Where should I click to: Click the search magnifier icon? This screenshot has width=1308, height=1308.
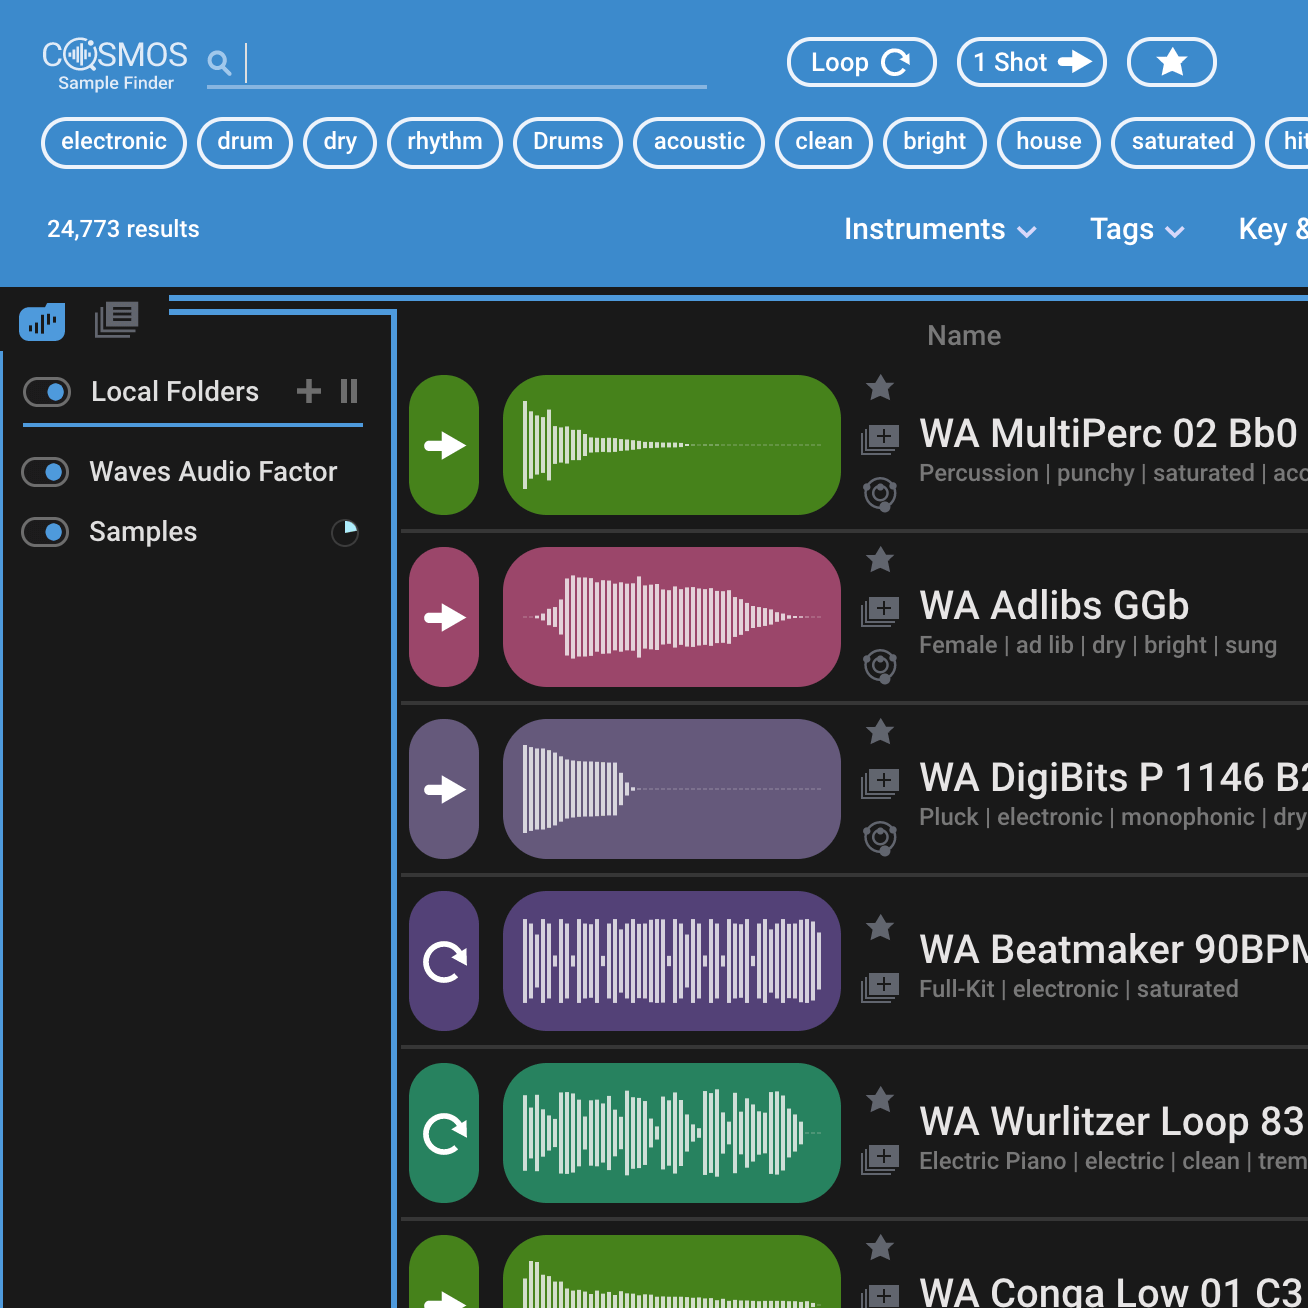(219, 64)
